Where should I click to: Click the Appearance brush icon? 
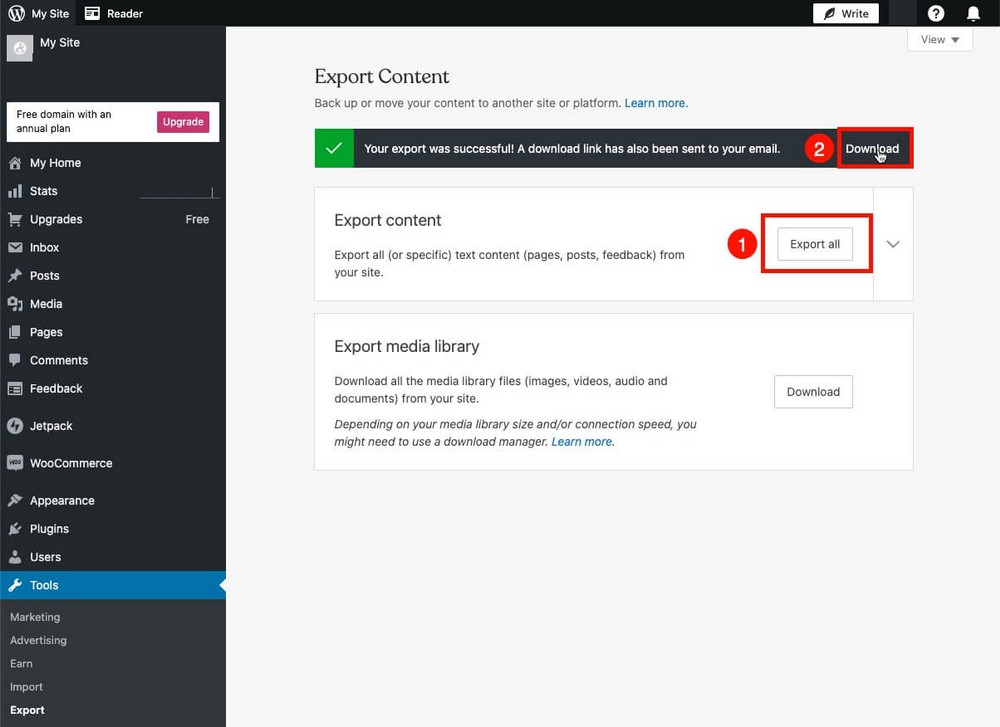tap(15, 501)
